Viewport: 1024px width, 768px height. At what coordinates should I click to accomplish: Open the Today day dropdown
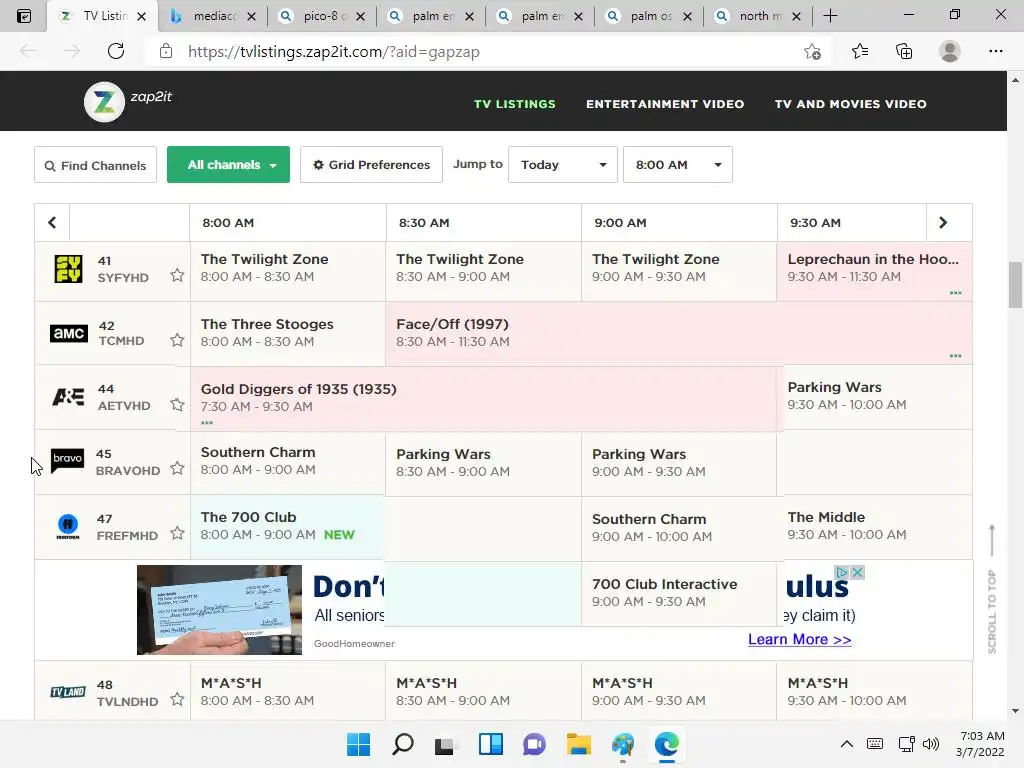tap(563, 165)
